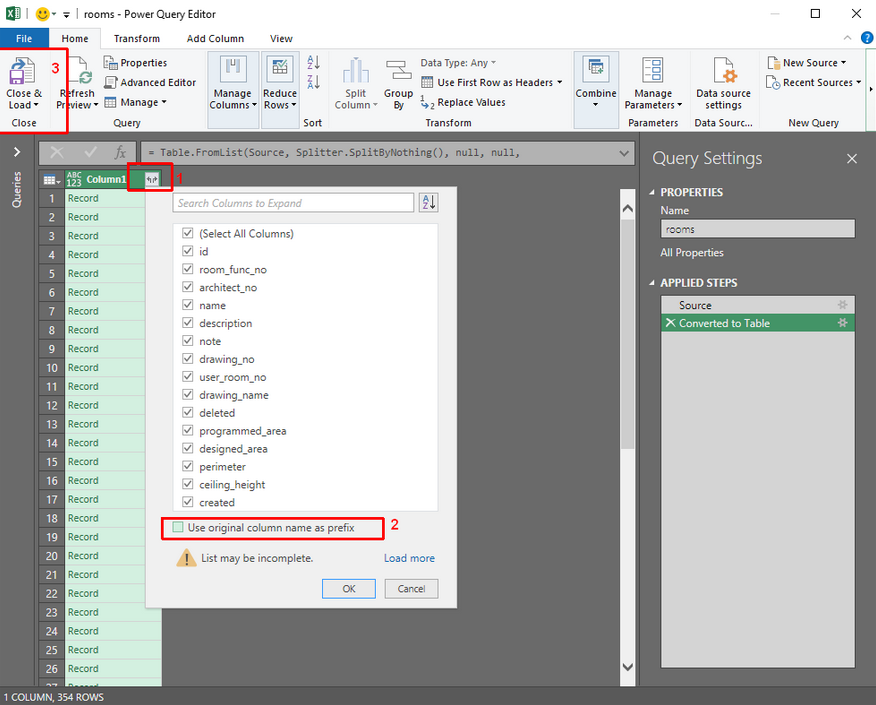Click the Close & Load icon
The height and width of the screenshot is (705, 876).
click(23, 74)
